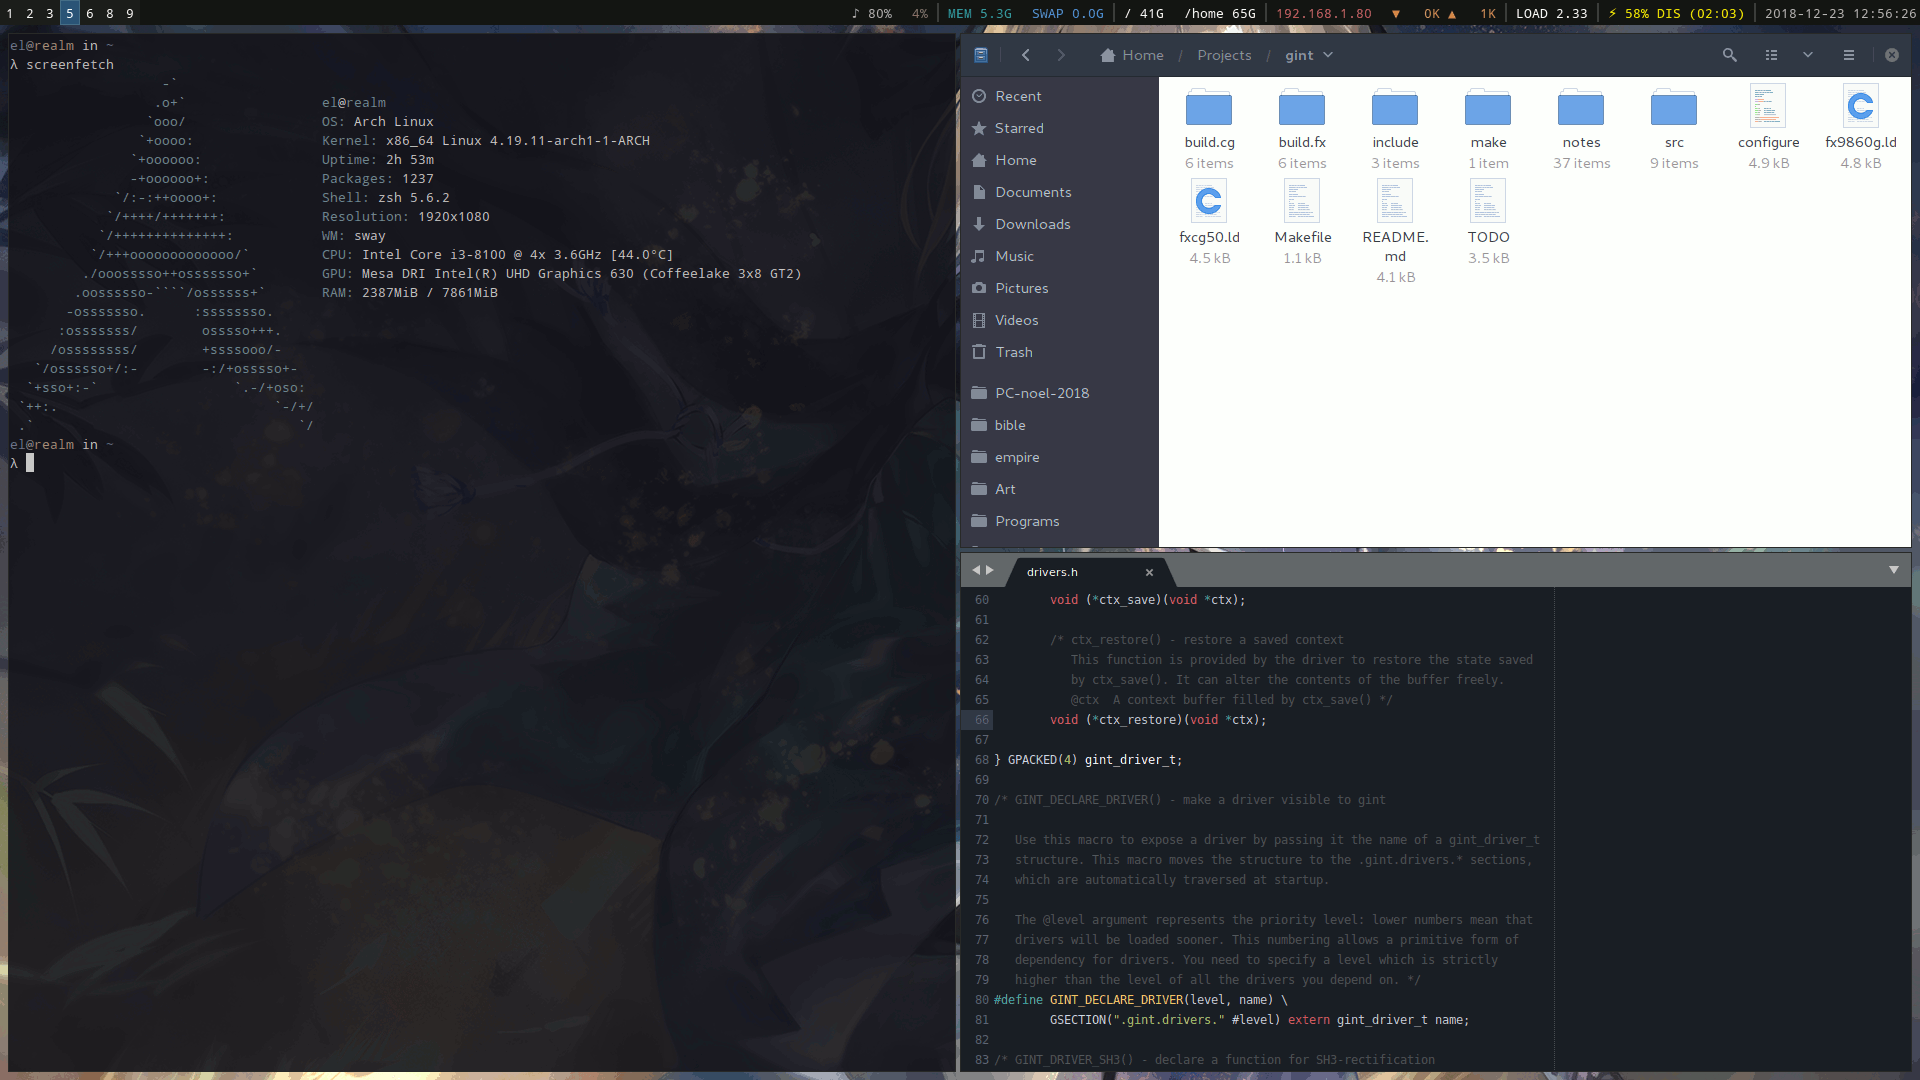Click the MEM 5.3G status entry
This screenshot has height=1080, width=1920.
click(980, 13)
